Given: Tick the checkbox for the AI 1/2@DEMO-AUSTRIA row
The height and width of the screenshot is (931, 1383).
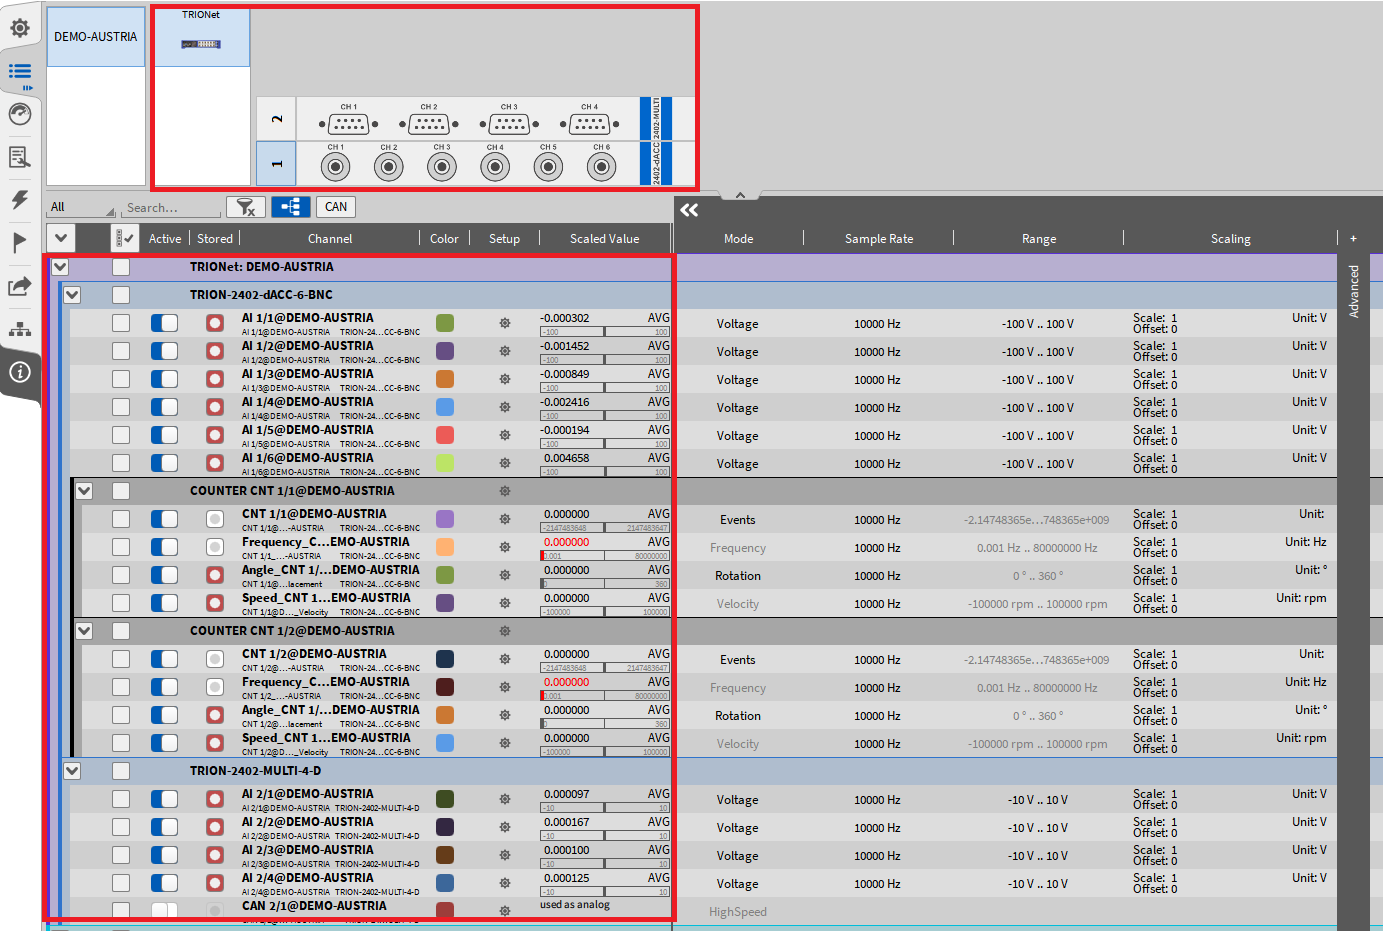Looking at the screenshot, I should click(x=121, y=351).
